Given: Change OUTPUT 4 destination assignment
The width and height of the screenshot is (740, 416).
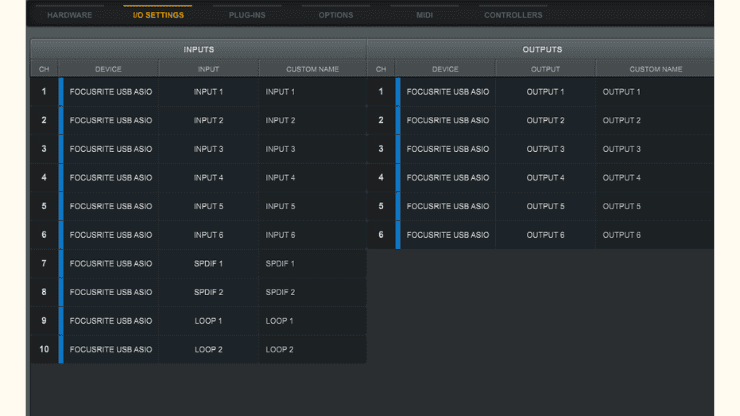Looking at the screenshot, I should (546, 178).
